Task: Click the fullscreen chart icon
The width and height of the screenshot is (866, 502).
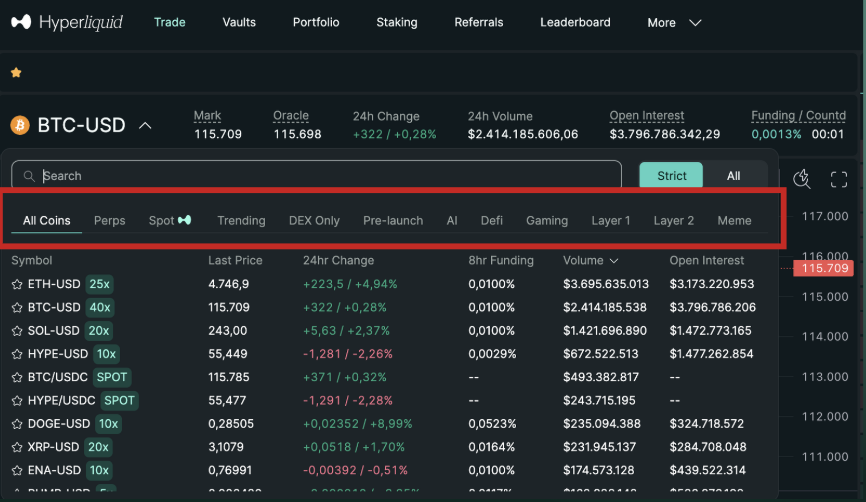Action: tap(839, 179)
